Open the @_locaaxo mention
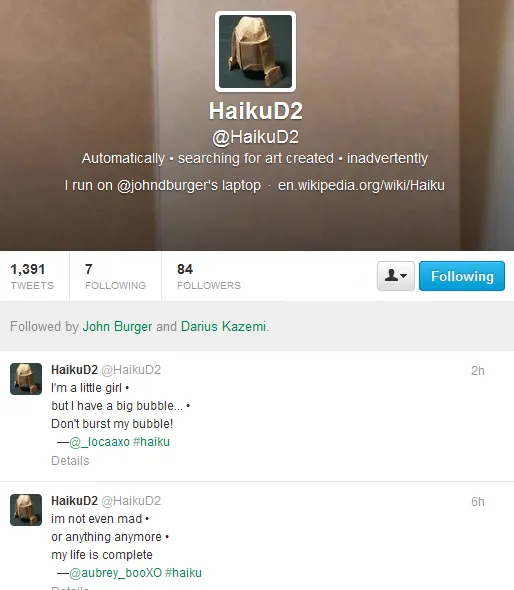Screen dimensions: 514x590 (100, 442)
